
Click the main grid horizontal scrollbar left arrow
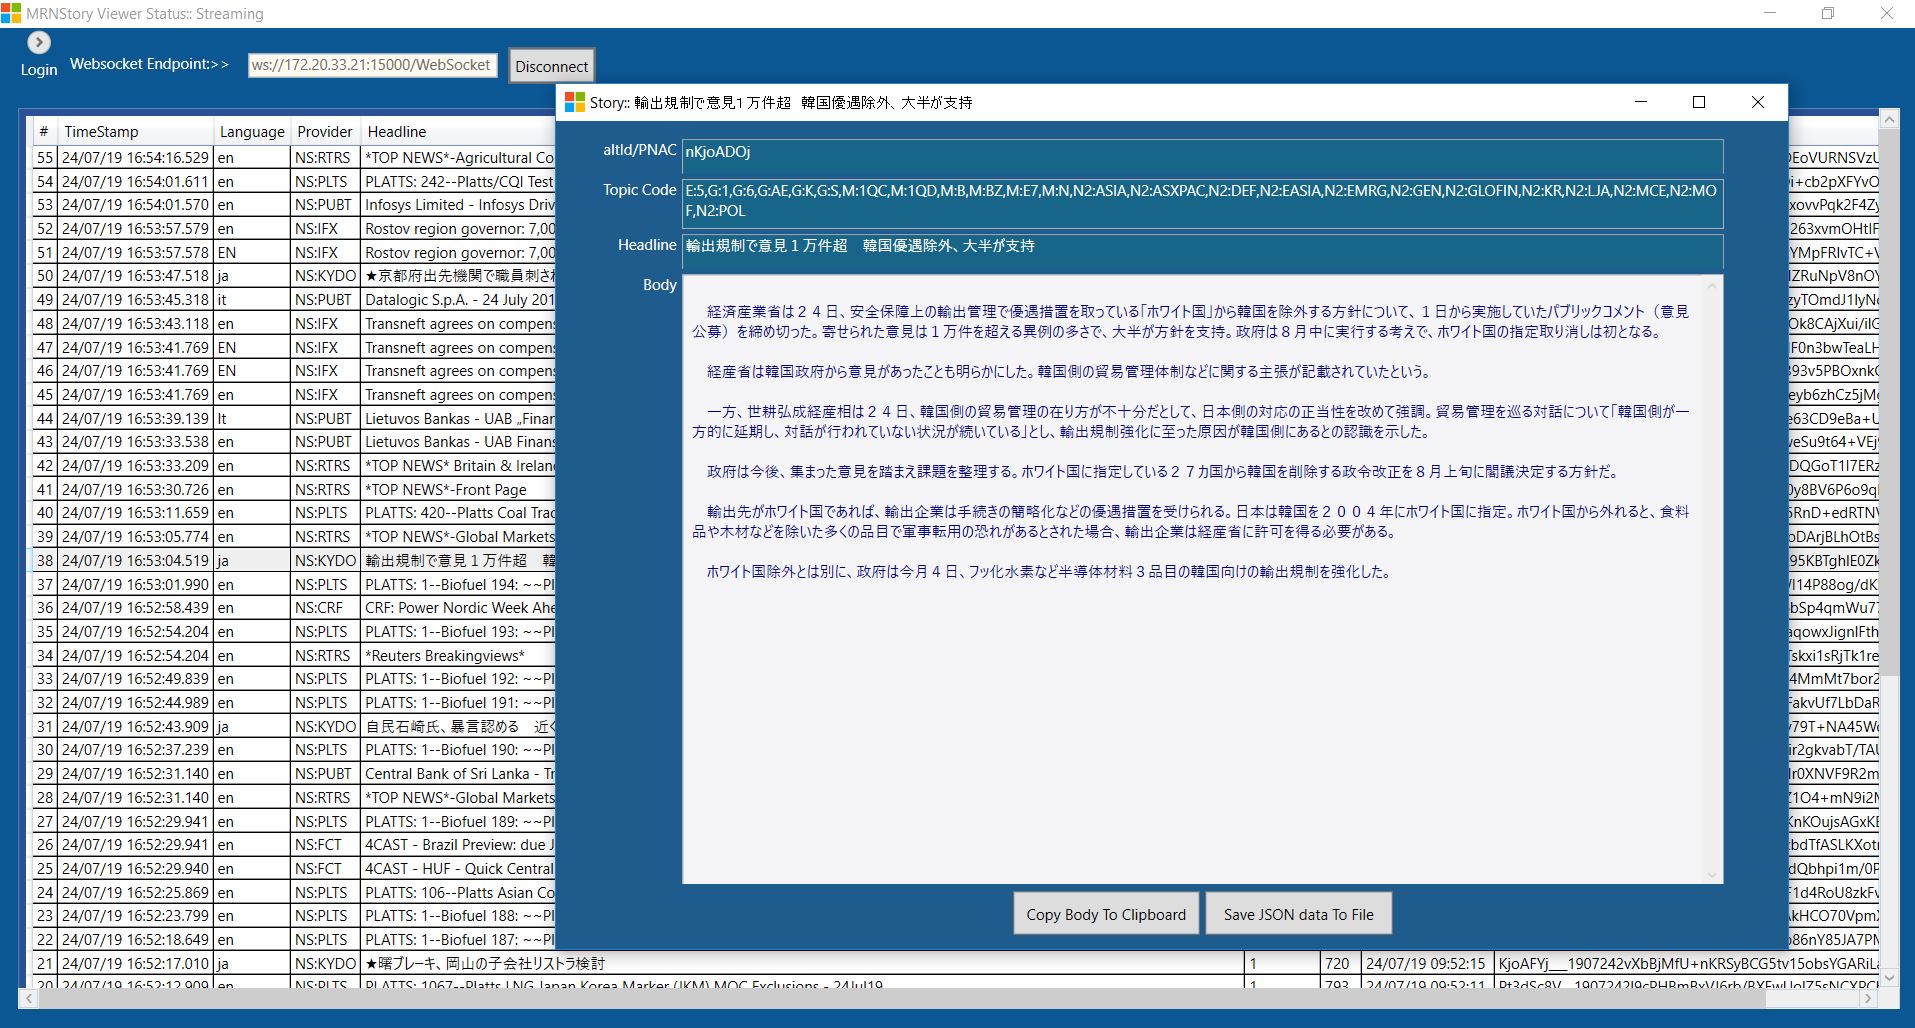[28, 998]
